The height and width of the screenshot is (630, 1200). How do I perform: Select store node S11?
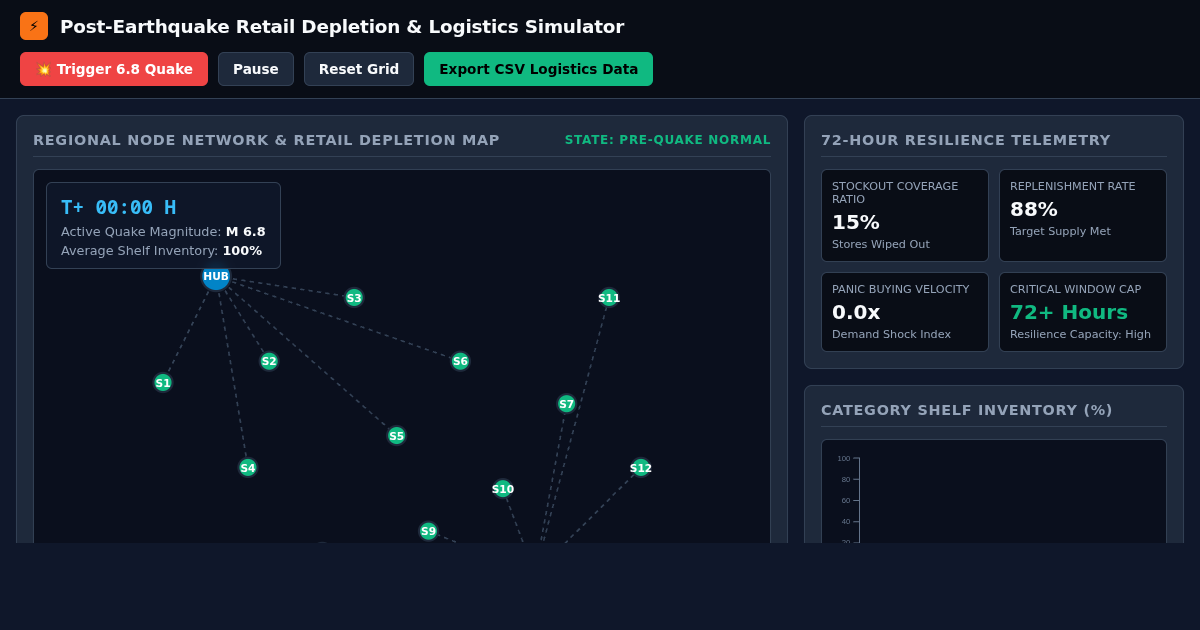609,298
